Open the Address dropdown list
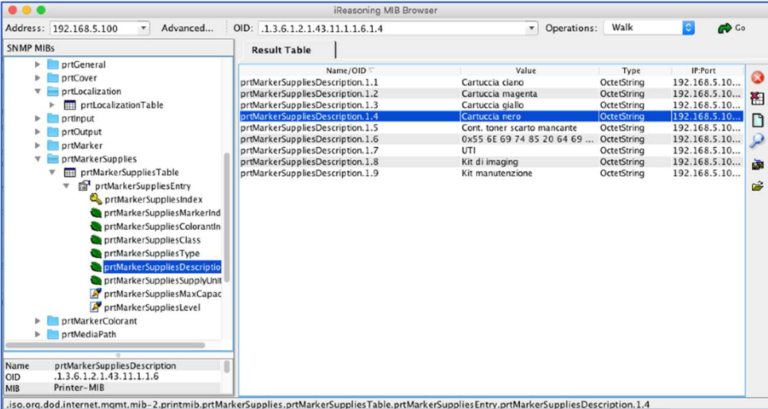The height and width of the screenshot is (409, 768). (x=143, y=28)
